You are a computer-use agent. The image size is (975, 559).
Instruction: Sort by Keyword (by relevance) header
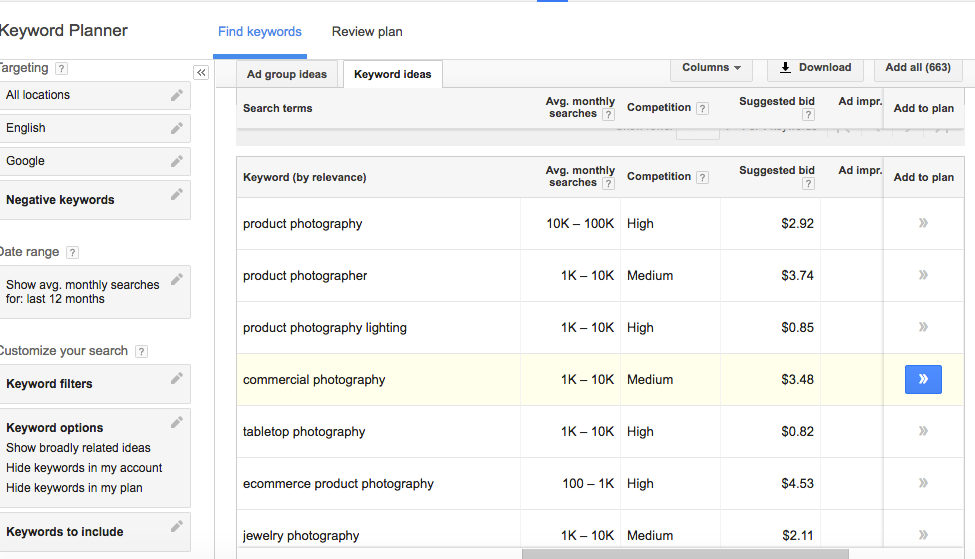(305, 177)
